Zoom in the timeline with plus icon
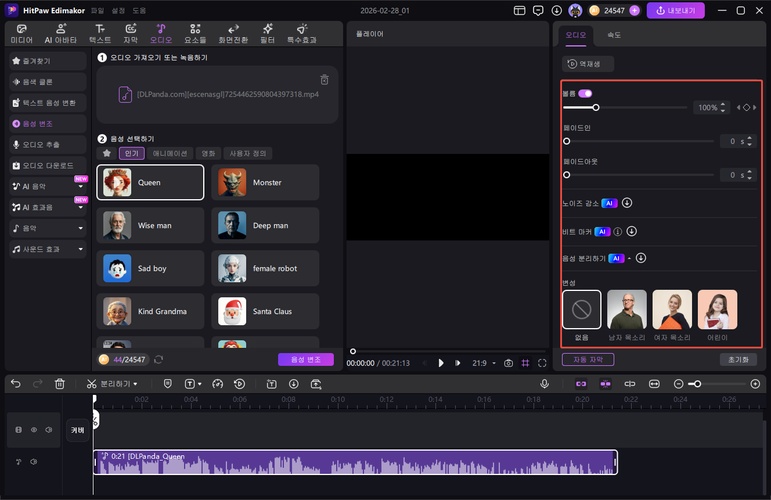 (756, 384)
